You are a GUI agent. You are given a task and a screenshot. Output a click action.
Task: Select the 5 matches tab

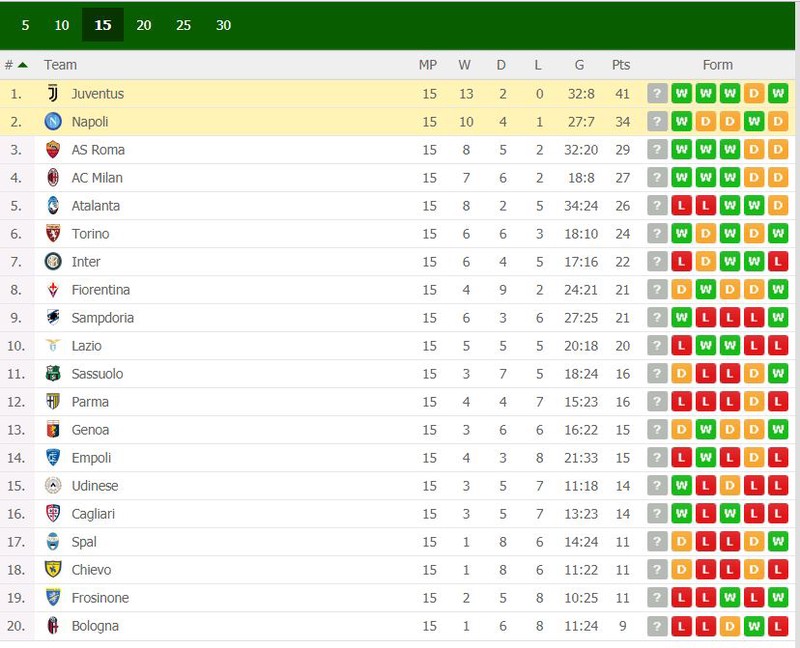25,25
